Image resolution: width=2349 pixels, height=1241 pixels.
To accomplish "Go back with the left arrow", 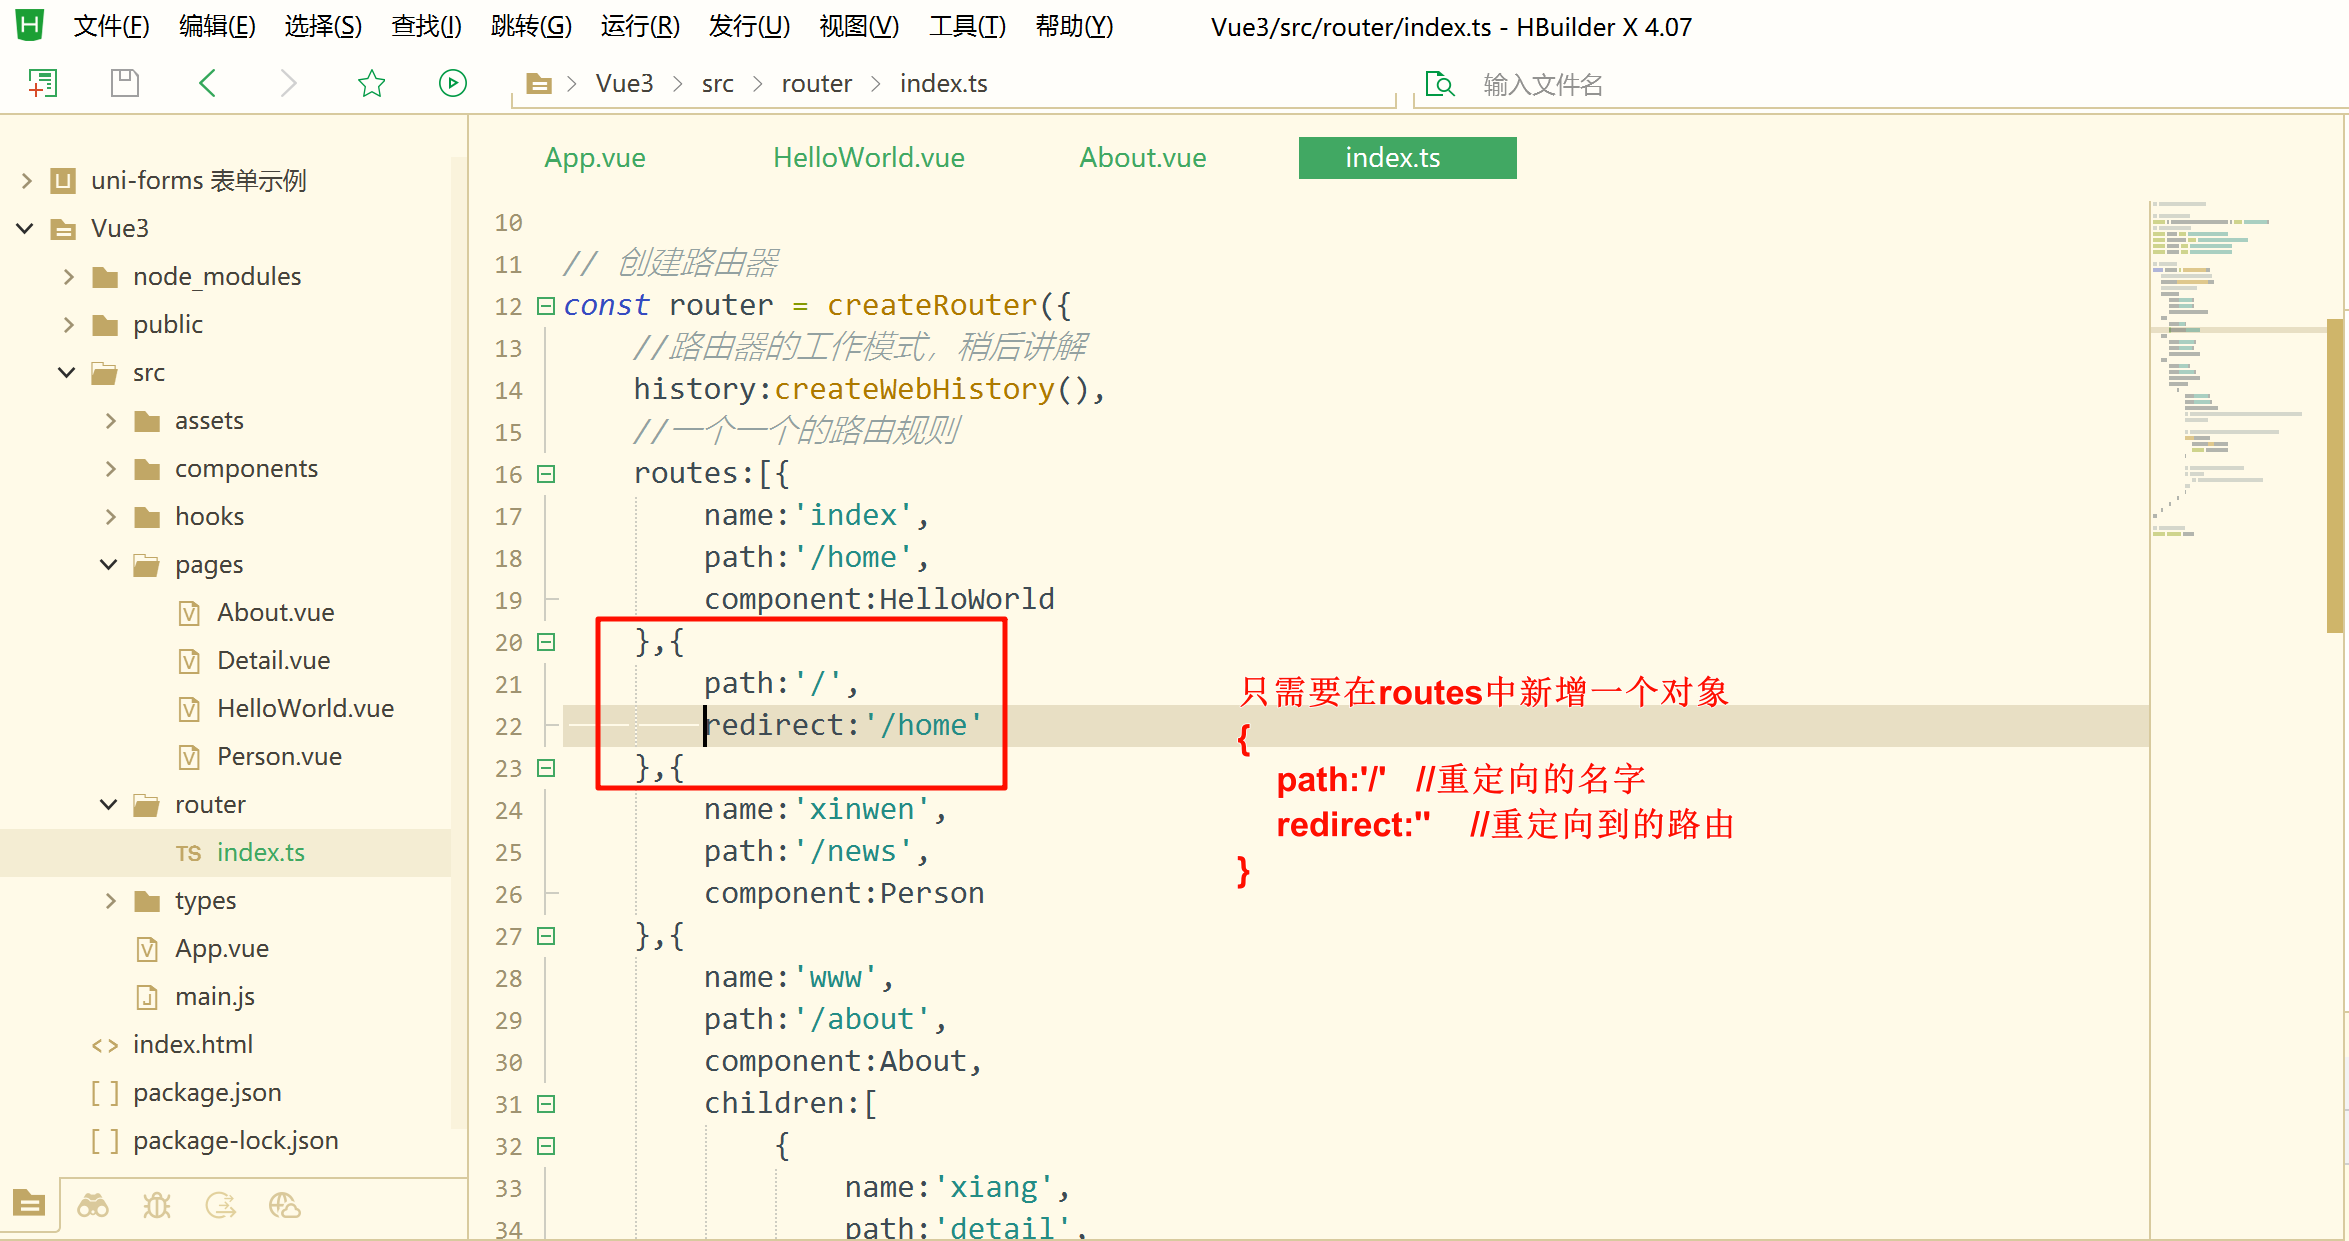I will click(207, 83).
